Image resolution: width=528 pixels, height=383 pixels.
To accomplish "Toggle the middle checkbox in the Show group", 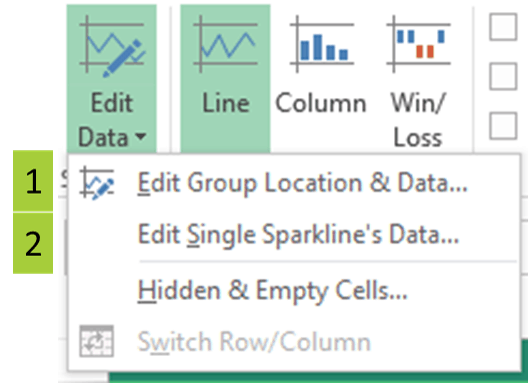I will (x=503, y=76).
